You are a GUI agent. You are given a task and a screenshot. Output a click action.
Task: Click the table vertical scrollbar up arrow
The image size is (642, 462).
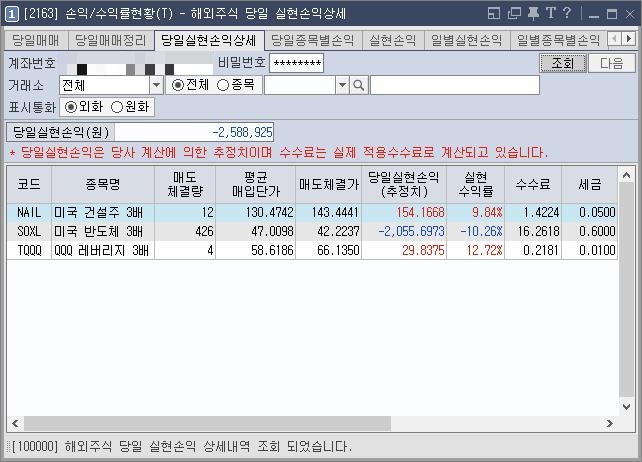tap(626, 175)
